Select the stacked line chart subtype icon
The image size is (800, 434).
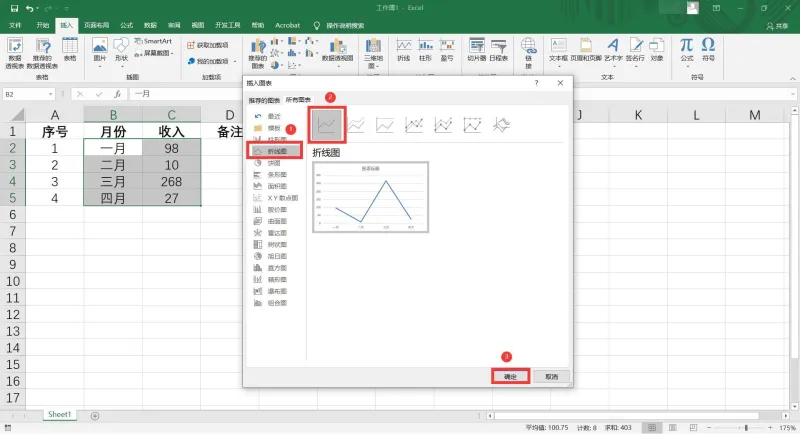[x=356, y=125]
